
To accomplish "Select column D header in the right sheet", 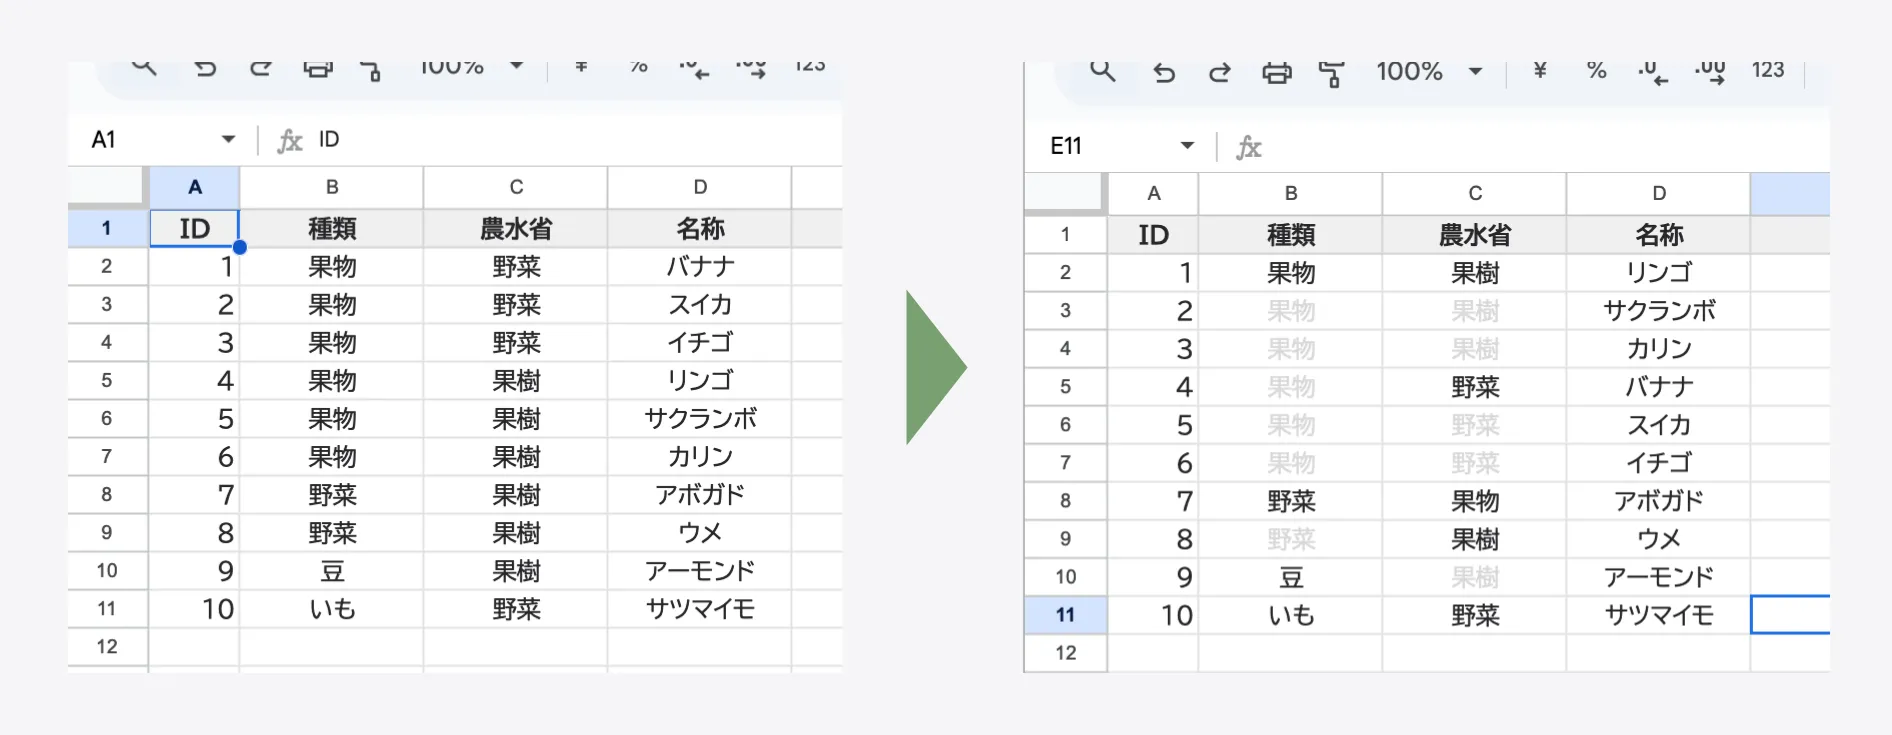I will (x=1658, y=193).
